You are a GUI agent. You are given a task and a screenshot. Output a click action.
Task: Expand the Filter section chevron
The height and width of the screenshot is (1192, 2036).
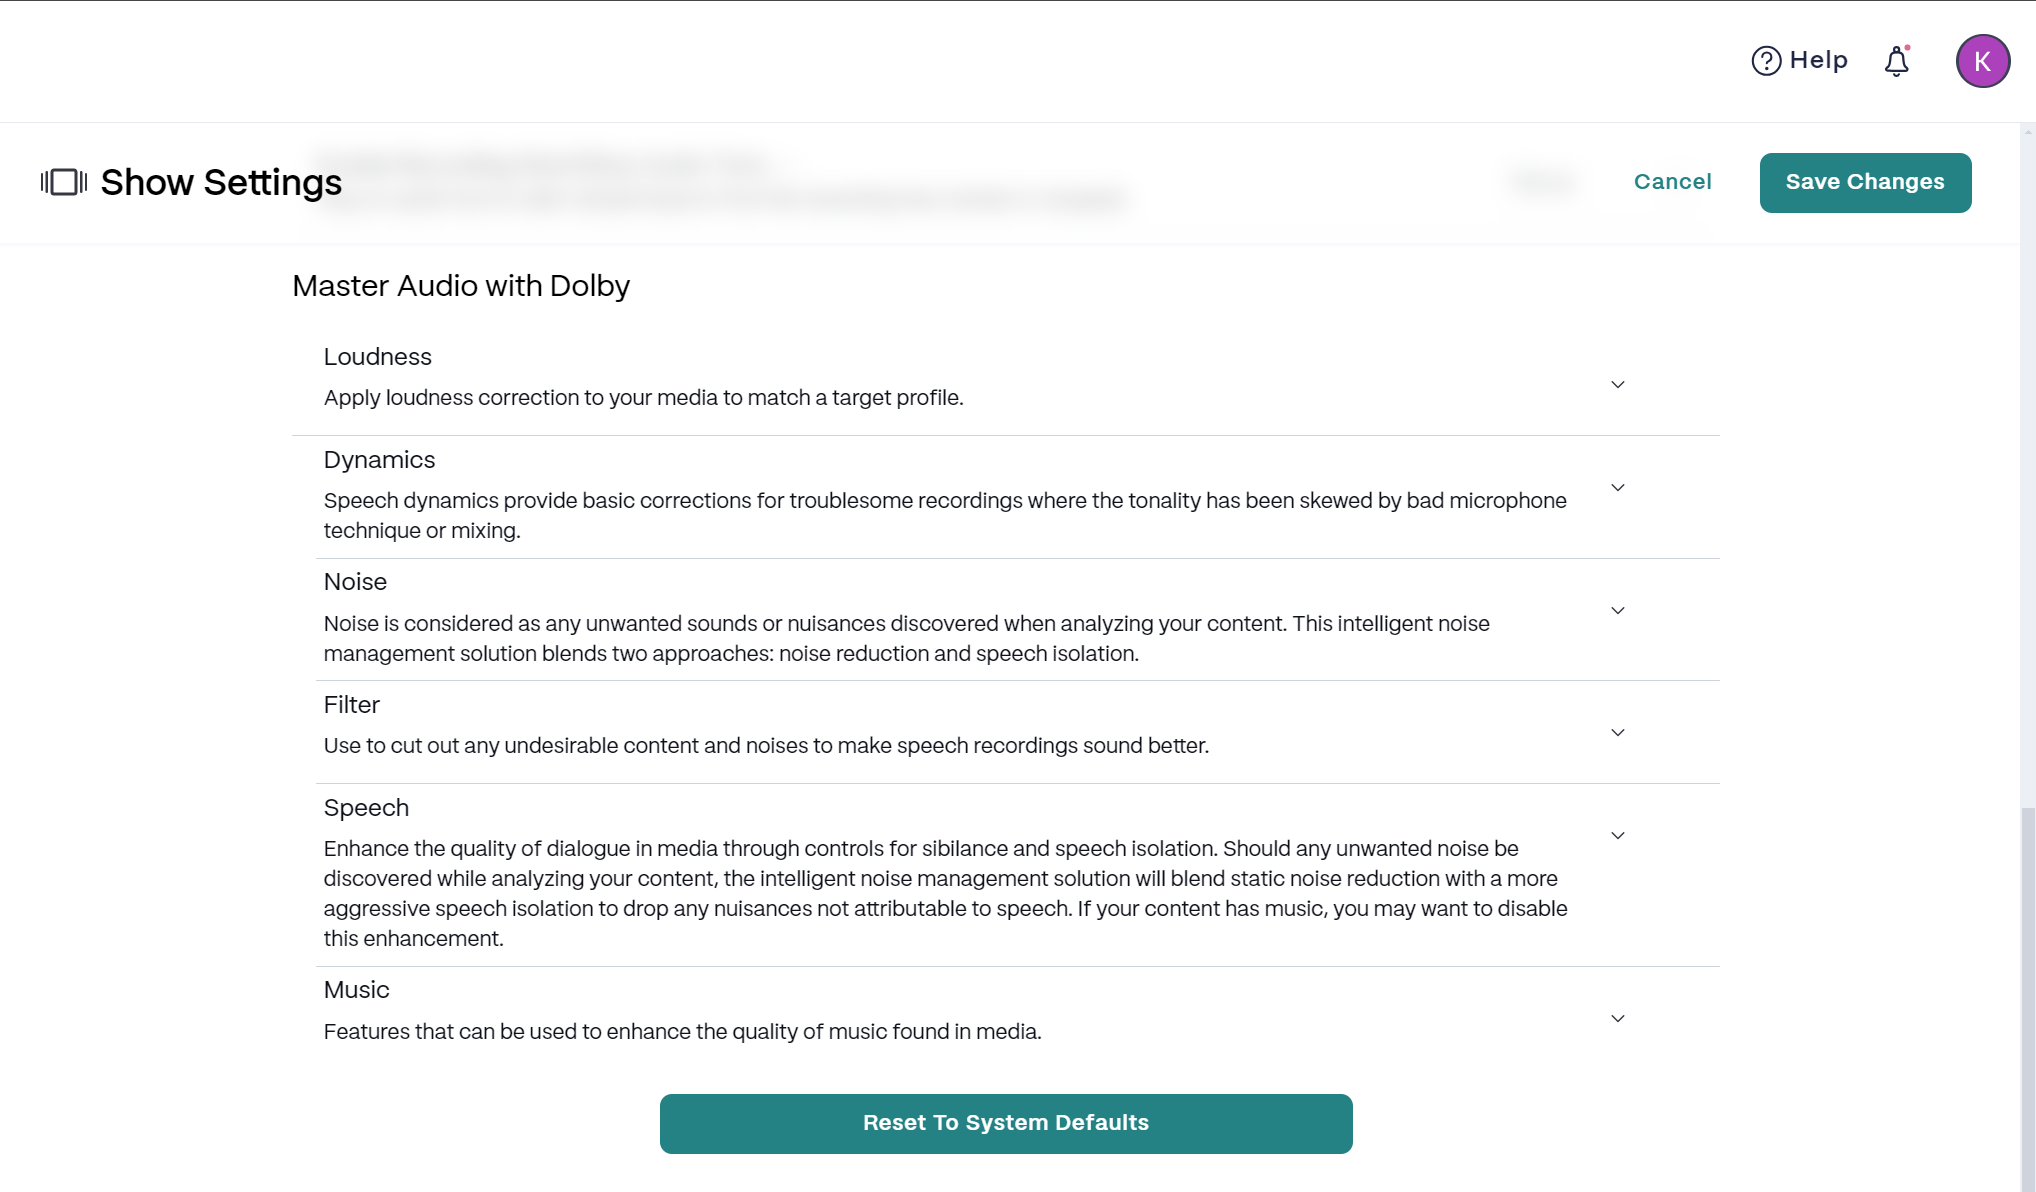[x=1617, y=733]
